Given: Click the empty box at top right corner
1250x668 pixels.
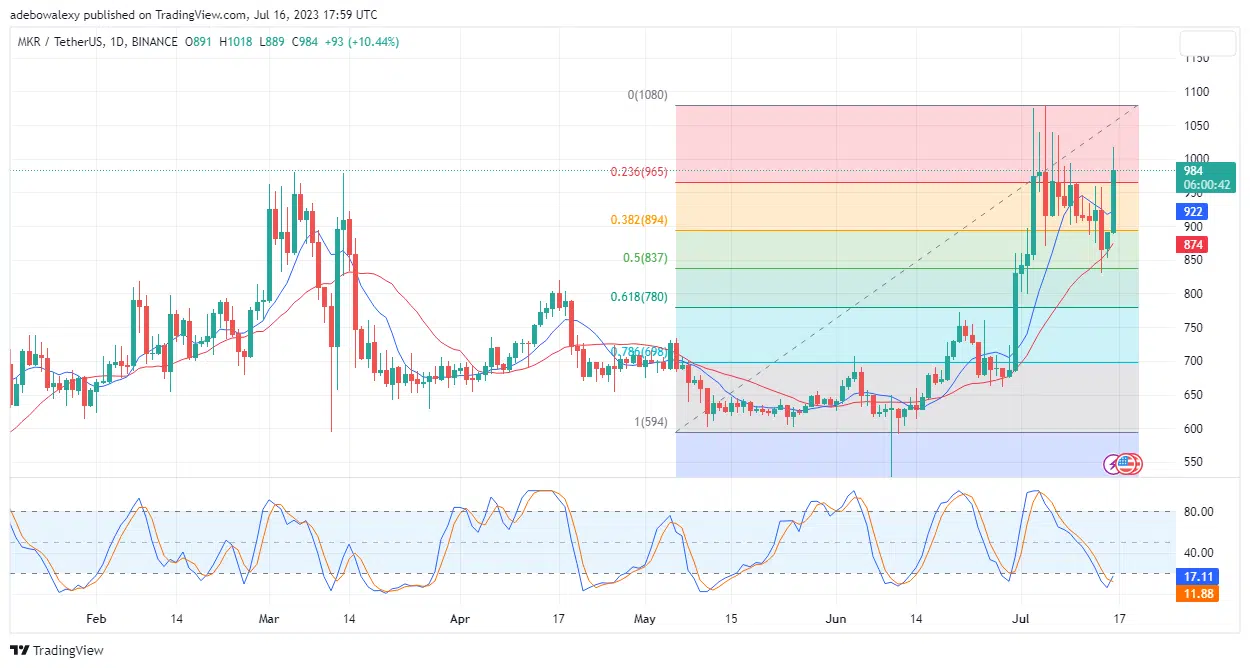Looking at the screenshot, I should (x=1208, y=44).
